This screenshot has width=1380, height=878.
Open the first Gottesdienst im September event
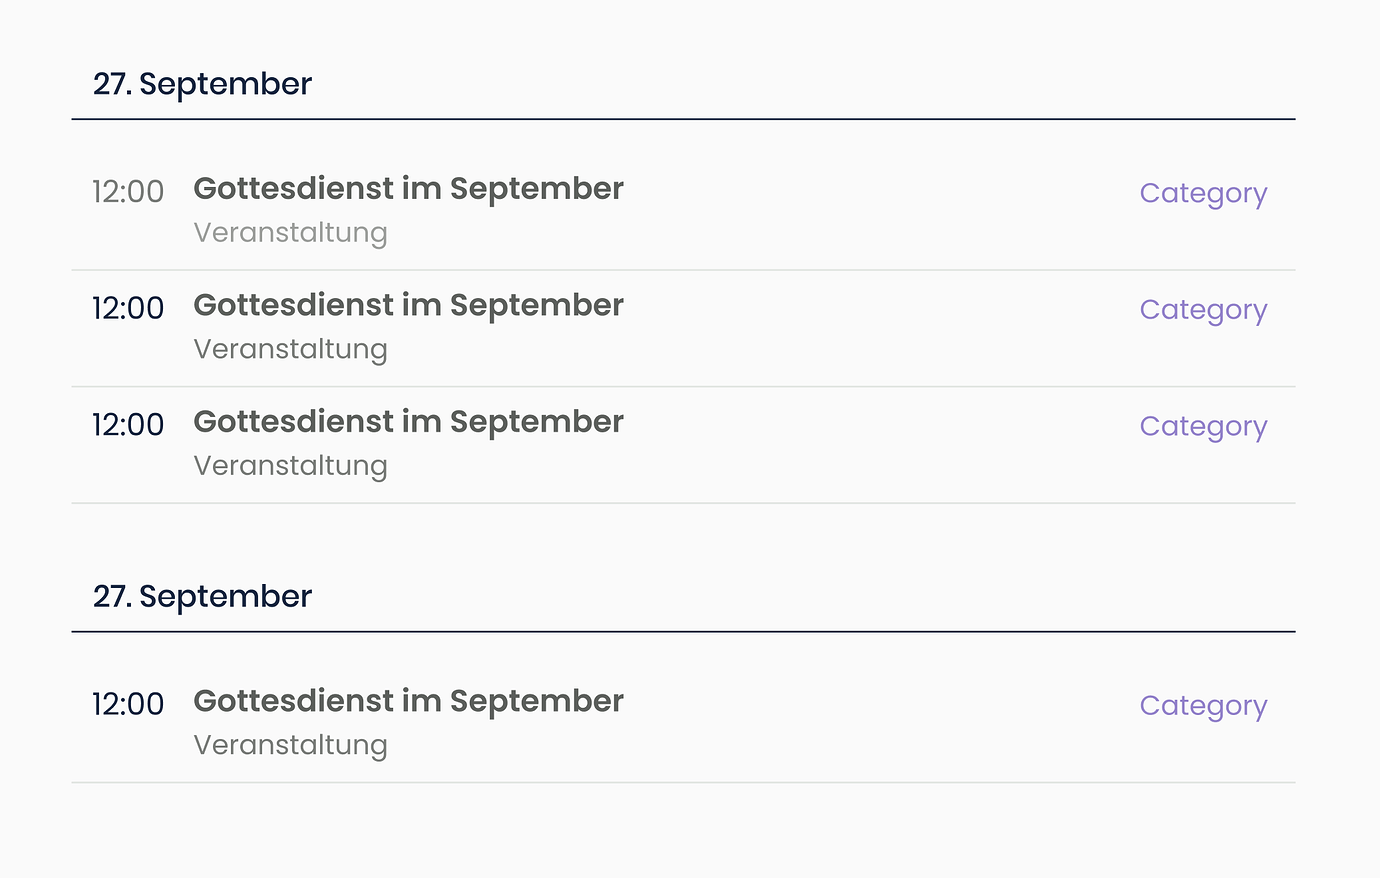click(408, 188)
